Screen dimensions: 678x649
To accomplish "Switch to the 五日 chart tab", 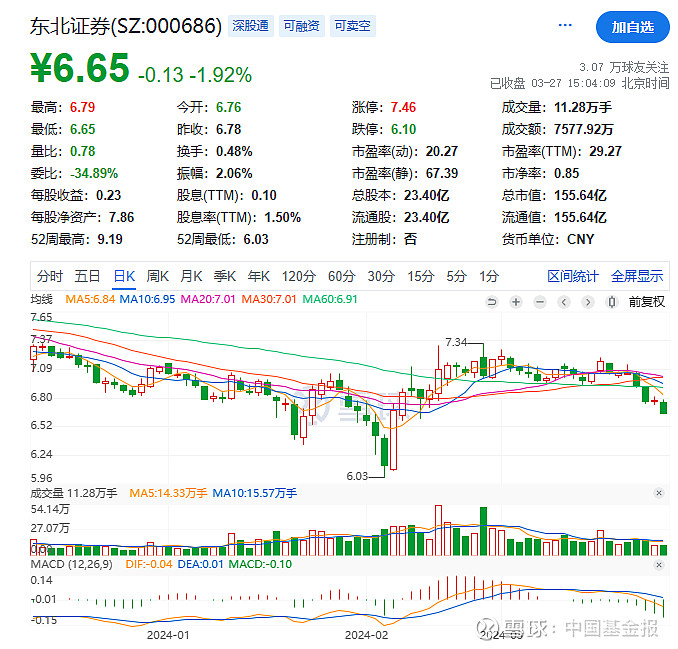I will (x=87, y=276).
